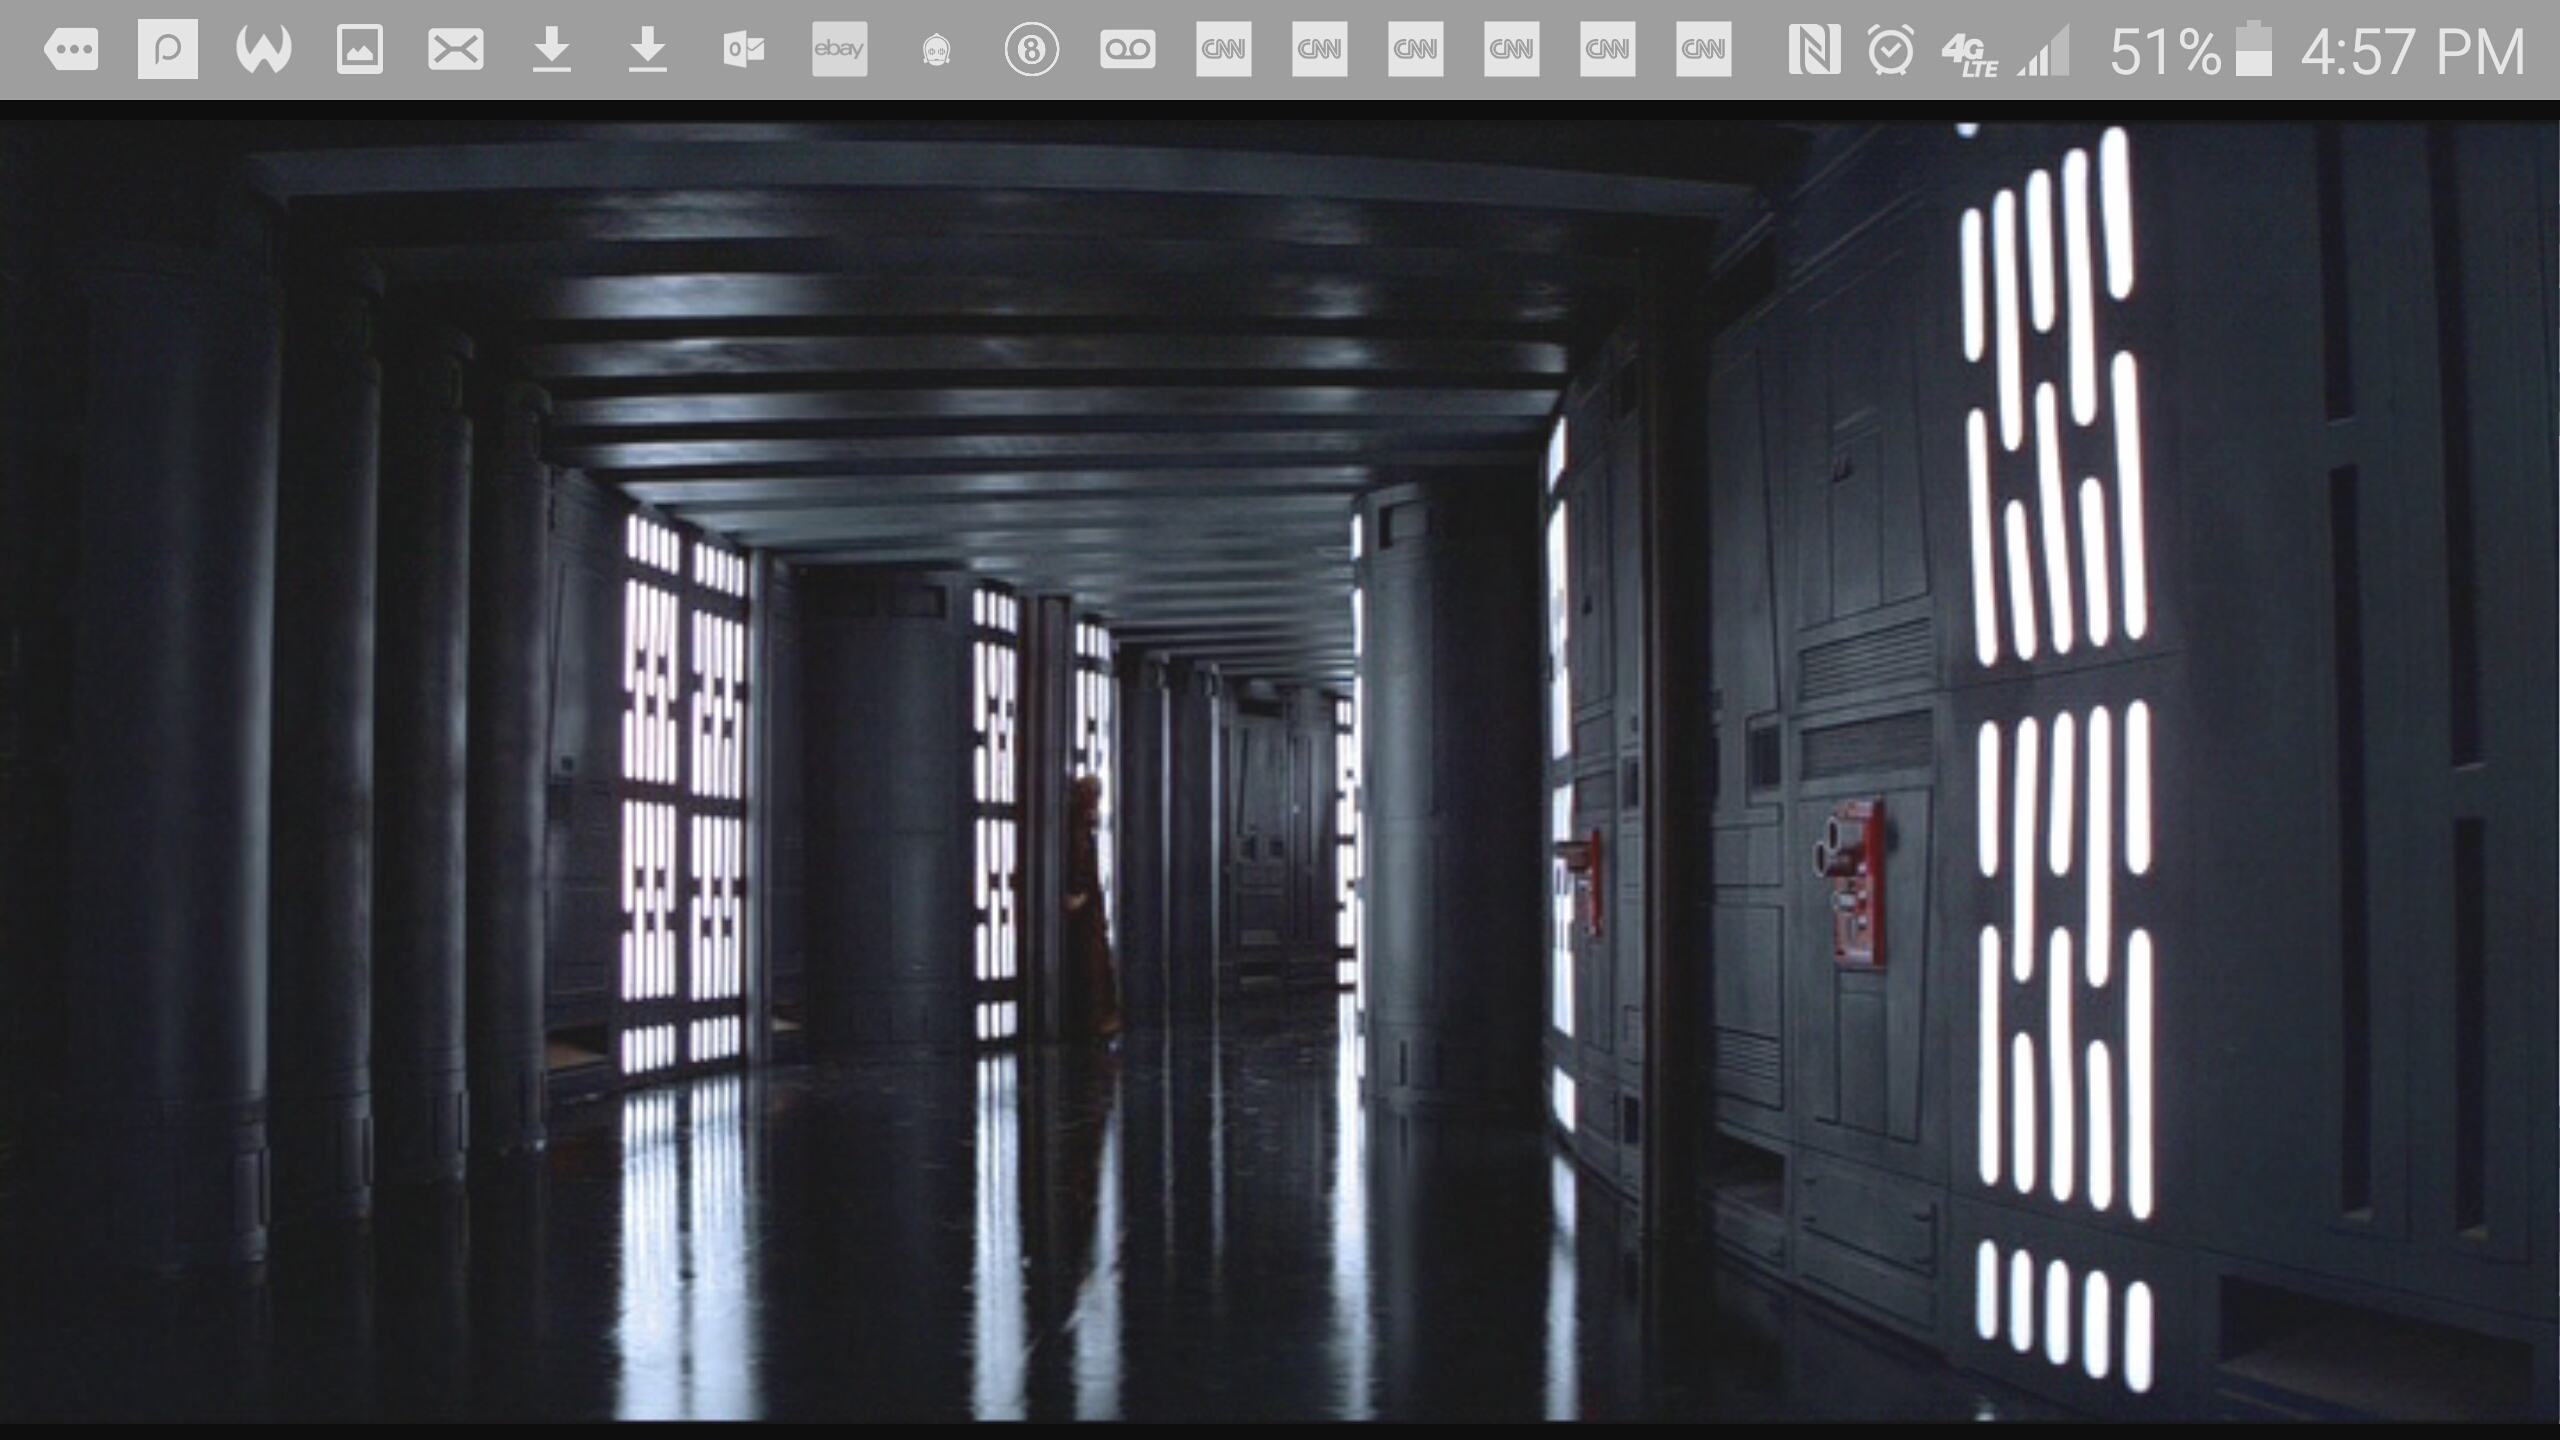Open the saved screenshot picture icon

pos(359,49)
